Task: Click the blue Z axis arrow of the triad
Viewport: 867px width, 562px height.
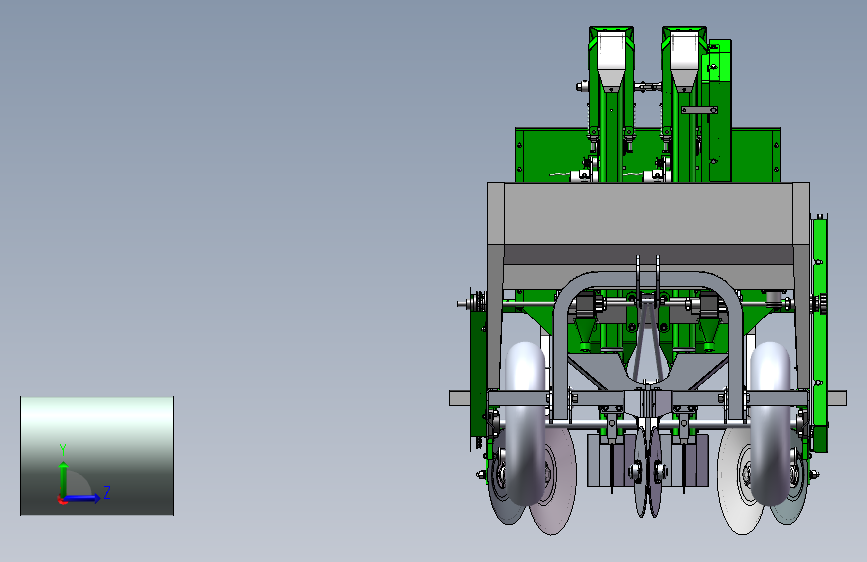Action: 83,498
